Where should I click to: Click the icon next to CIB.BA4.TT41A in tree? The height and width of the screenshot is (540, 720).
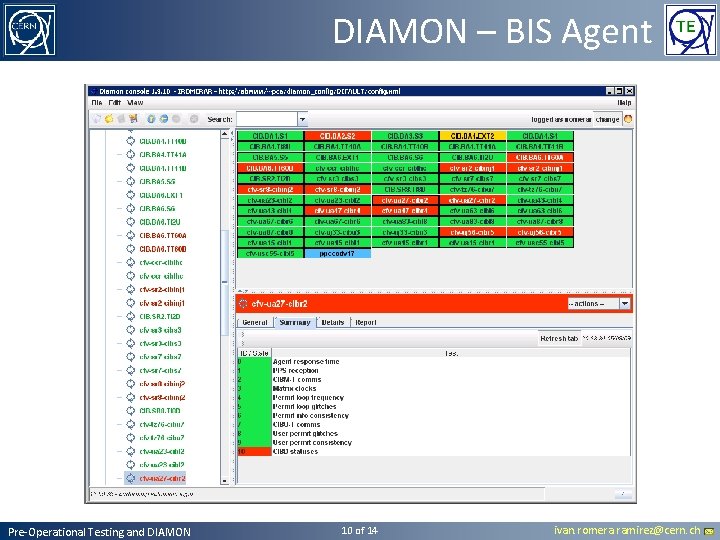coord(130,155)
